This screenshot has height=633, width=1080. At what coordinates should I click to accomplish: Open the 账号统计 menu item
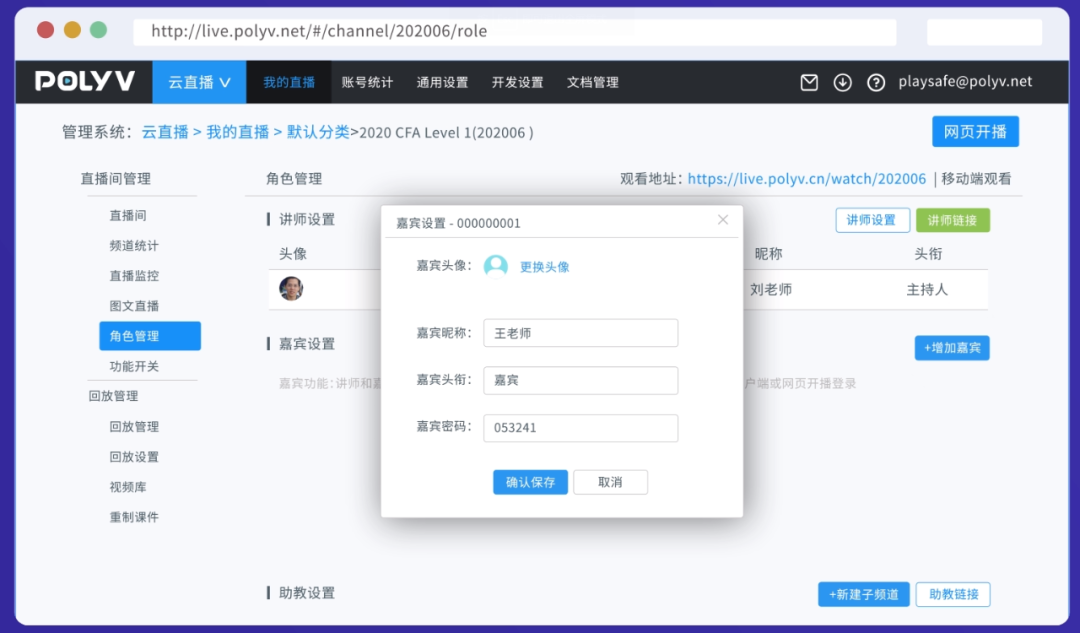tap(367, 82)
